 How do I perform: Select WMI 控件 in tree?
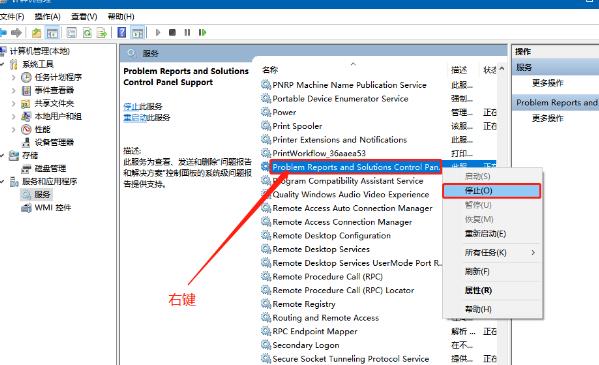(53, 208)
